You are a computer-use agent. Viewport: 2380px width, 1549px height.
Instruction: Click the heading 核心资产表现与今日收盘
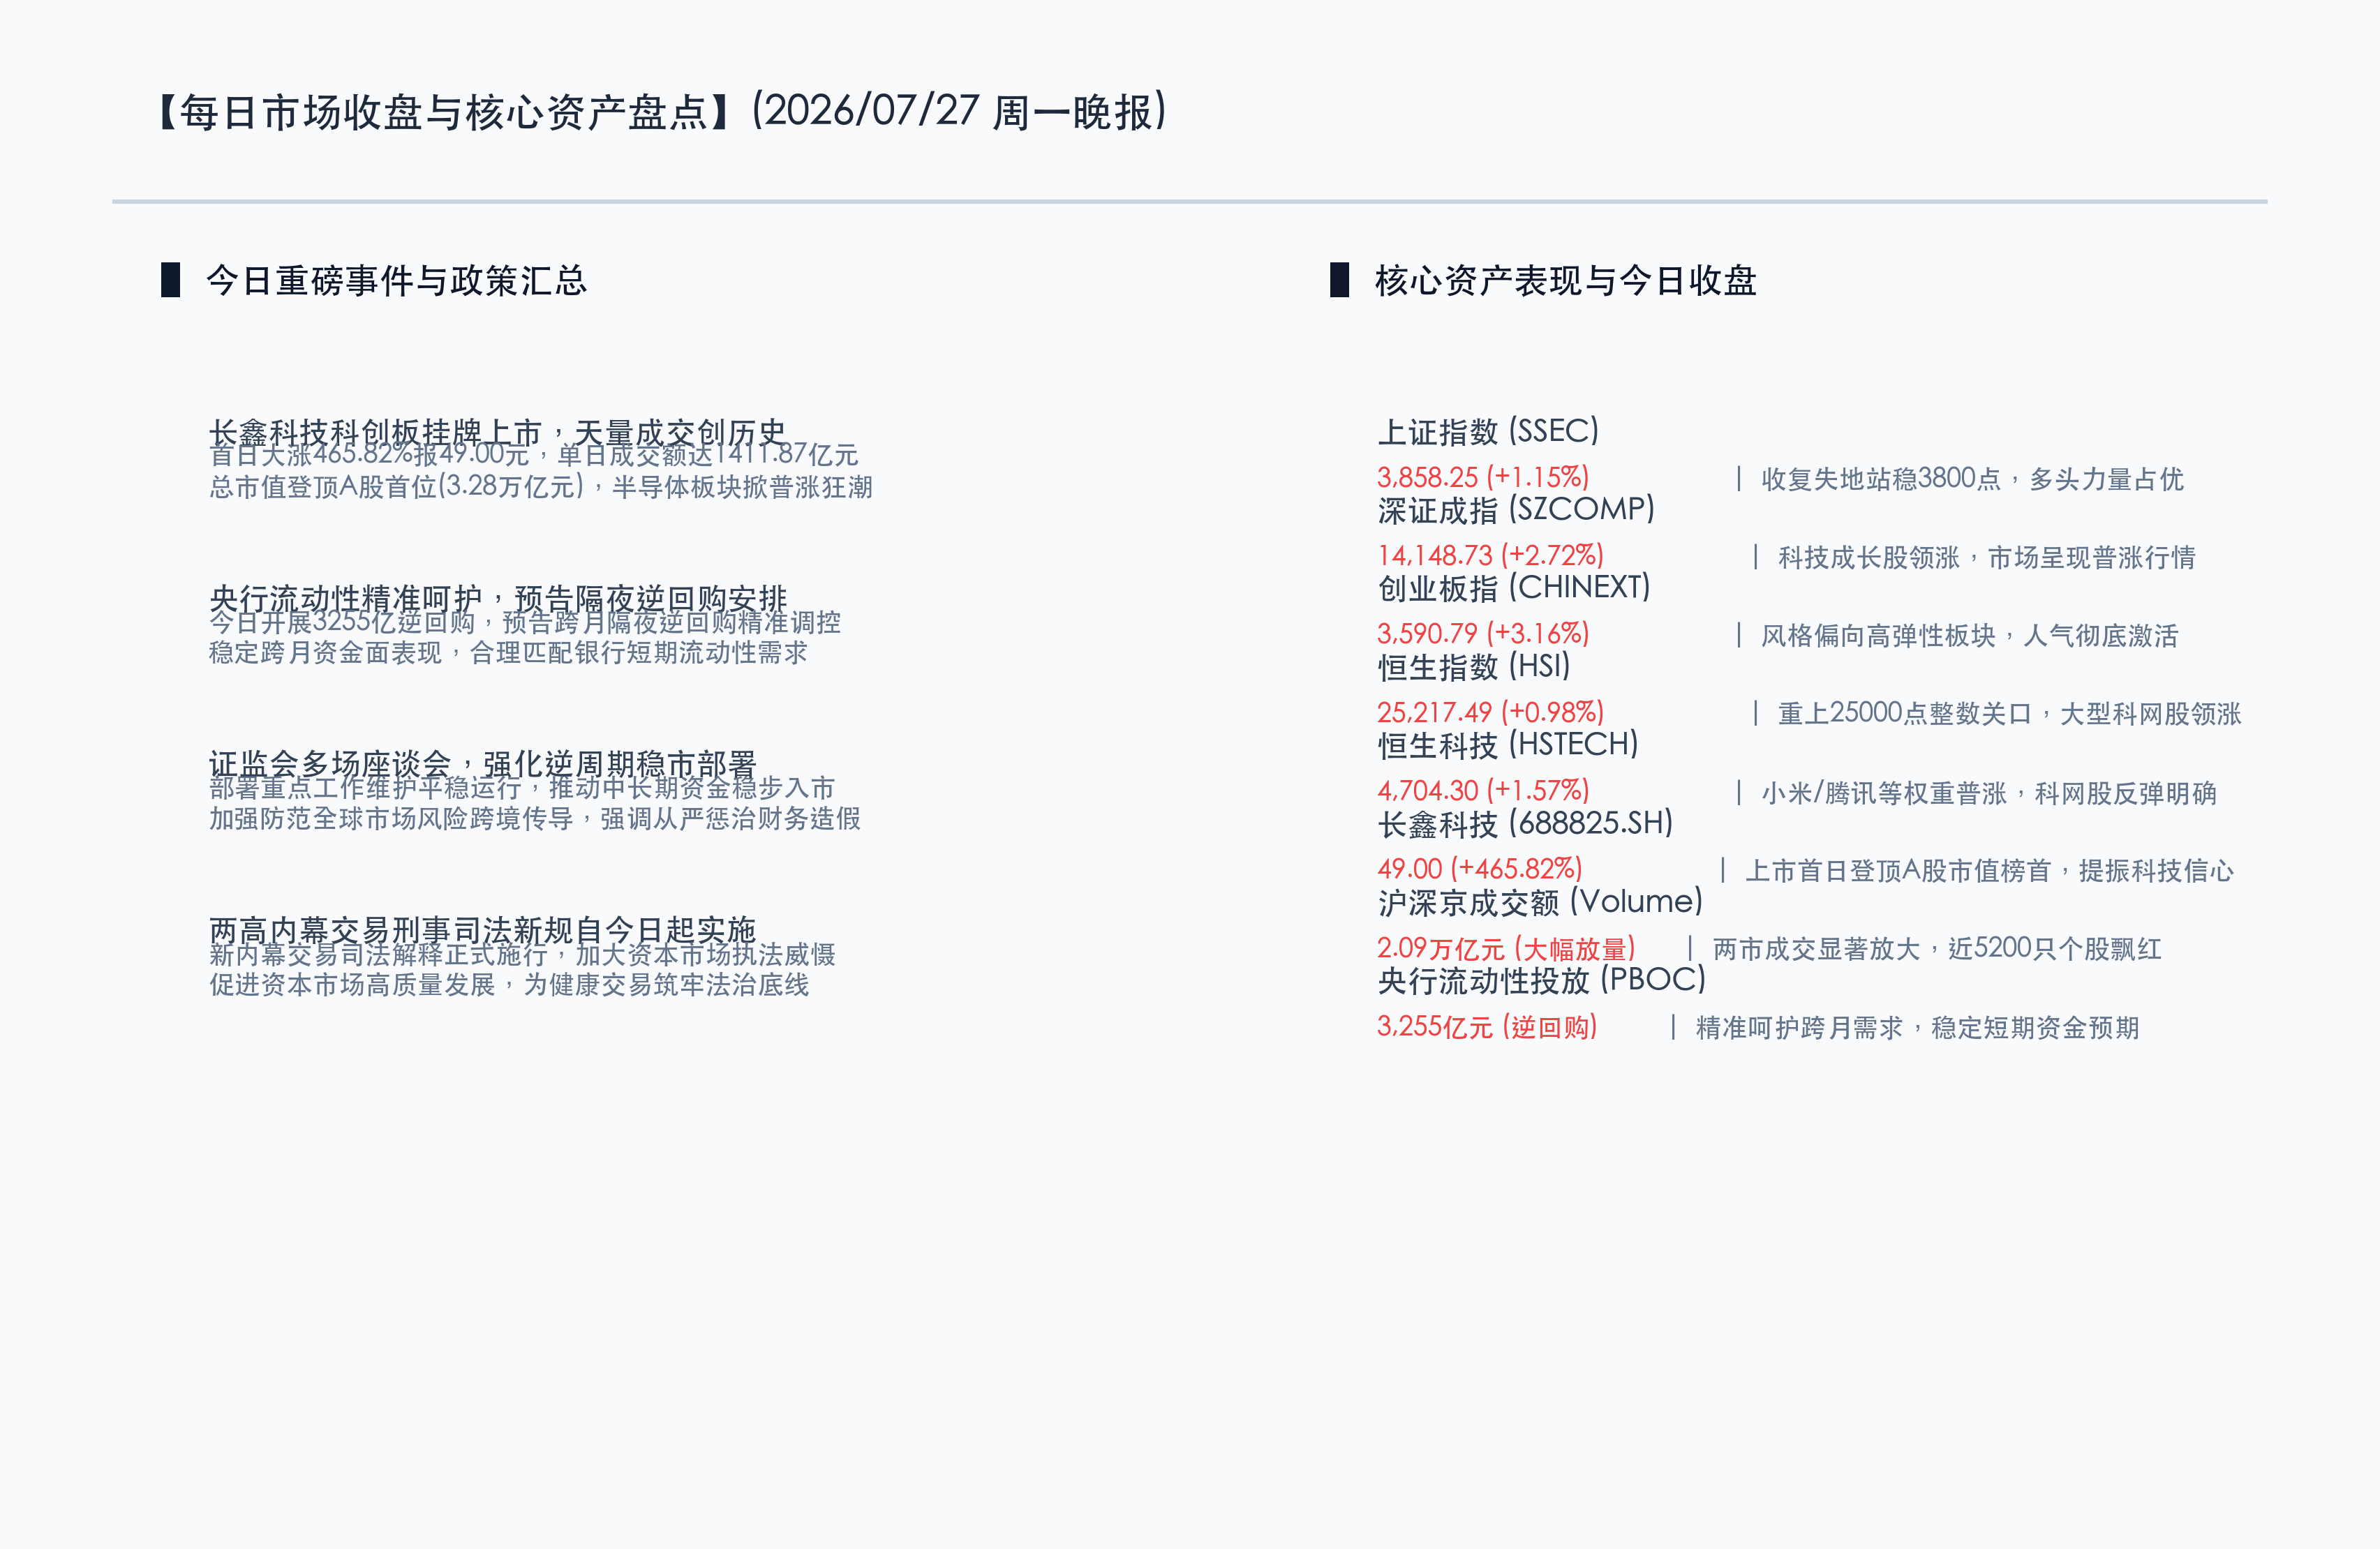pyautogui.click(x=1565, y=280)
